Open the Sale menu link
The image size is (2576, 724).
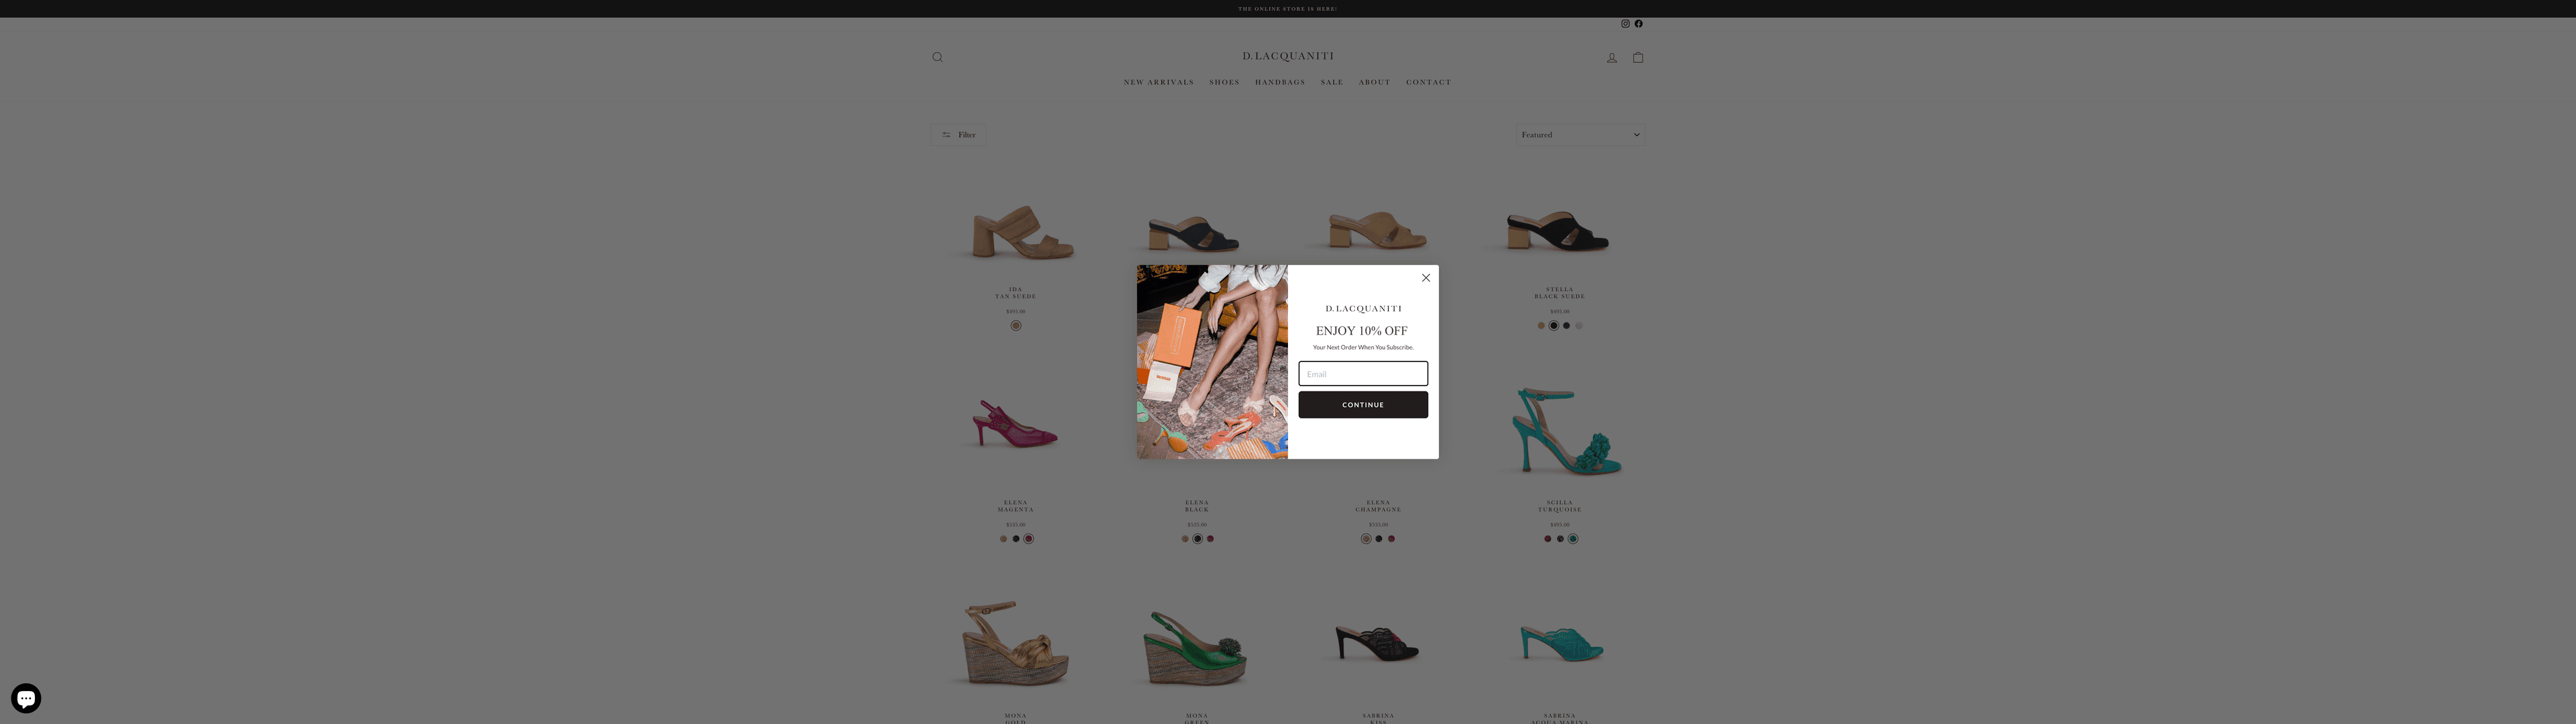pyautogui.click(x=1331, y=82)
